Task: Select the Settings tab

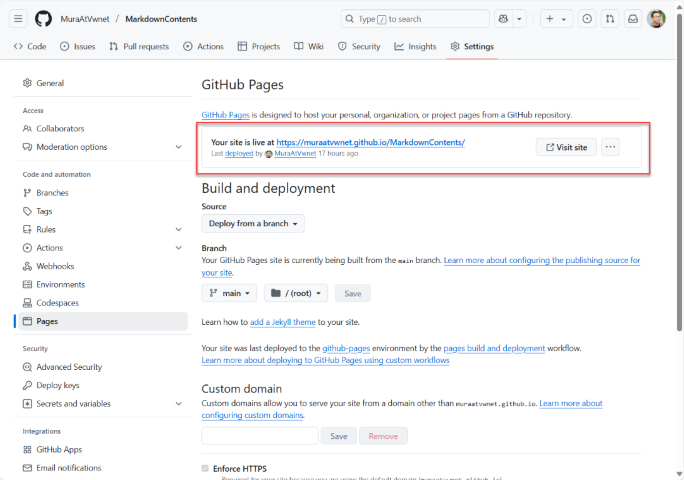Action: point(472,46)
